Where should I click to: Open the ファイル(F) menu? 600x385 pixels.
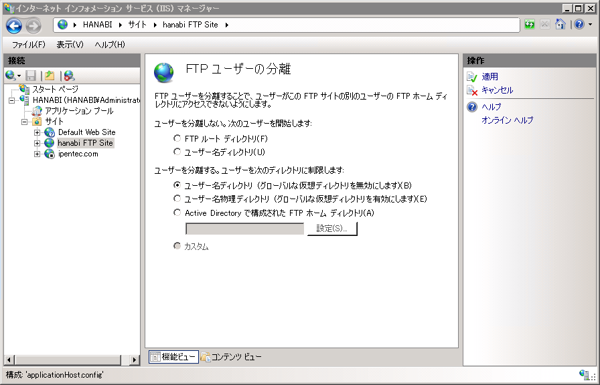[28, 45]
